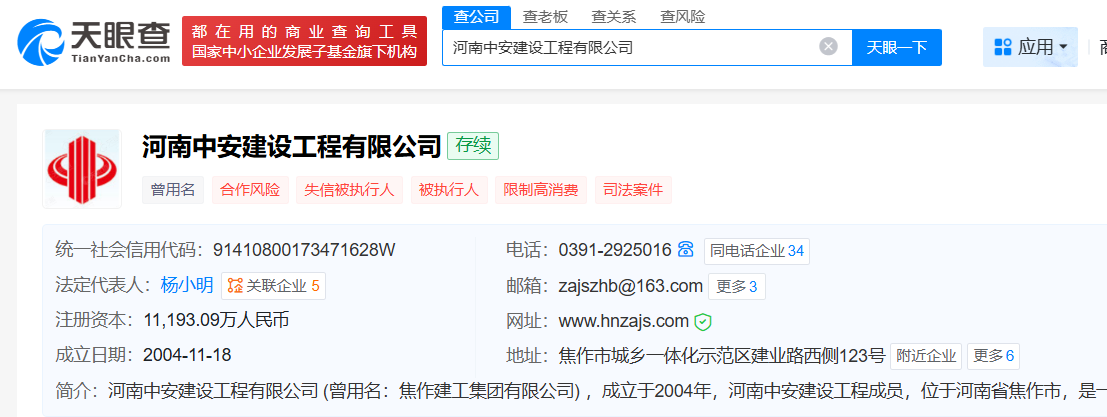Click into the company search input field
Screen dimensions: 1107x417
[x=630, y=47]
